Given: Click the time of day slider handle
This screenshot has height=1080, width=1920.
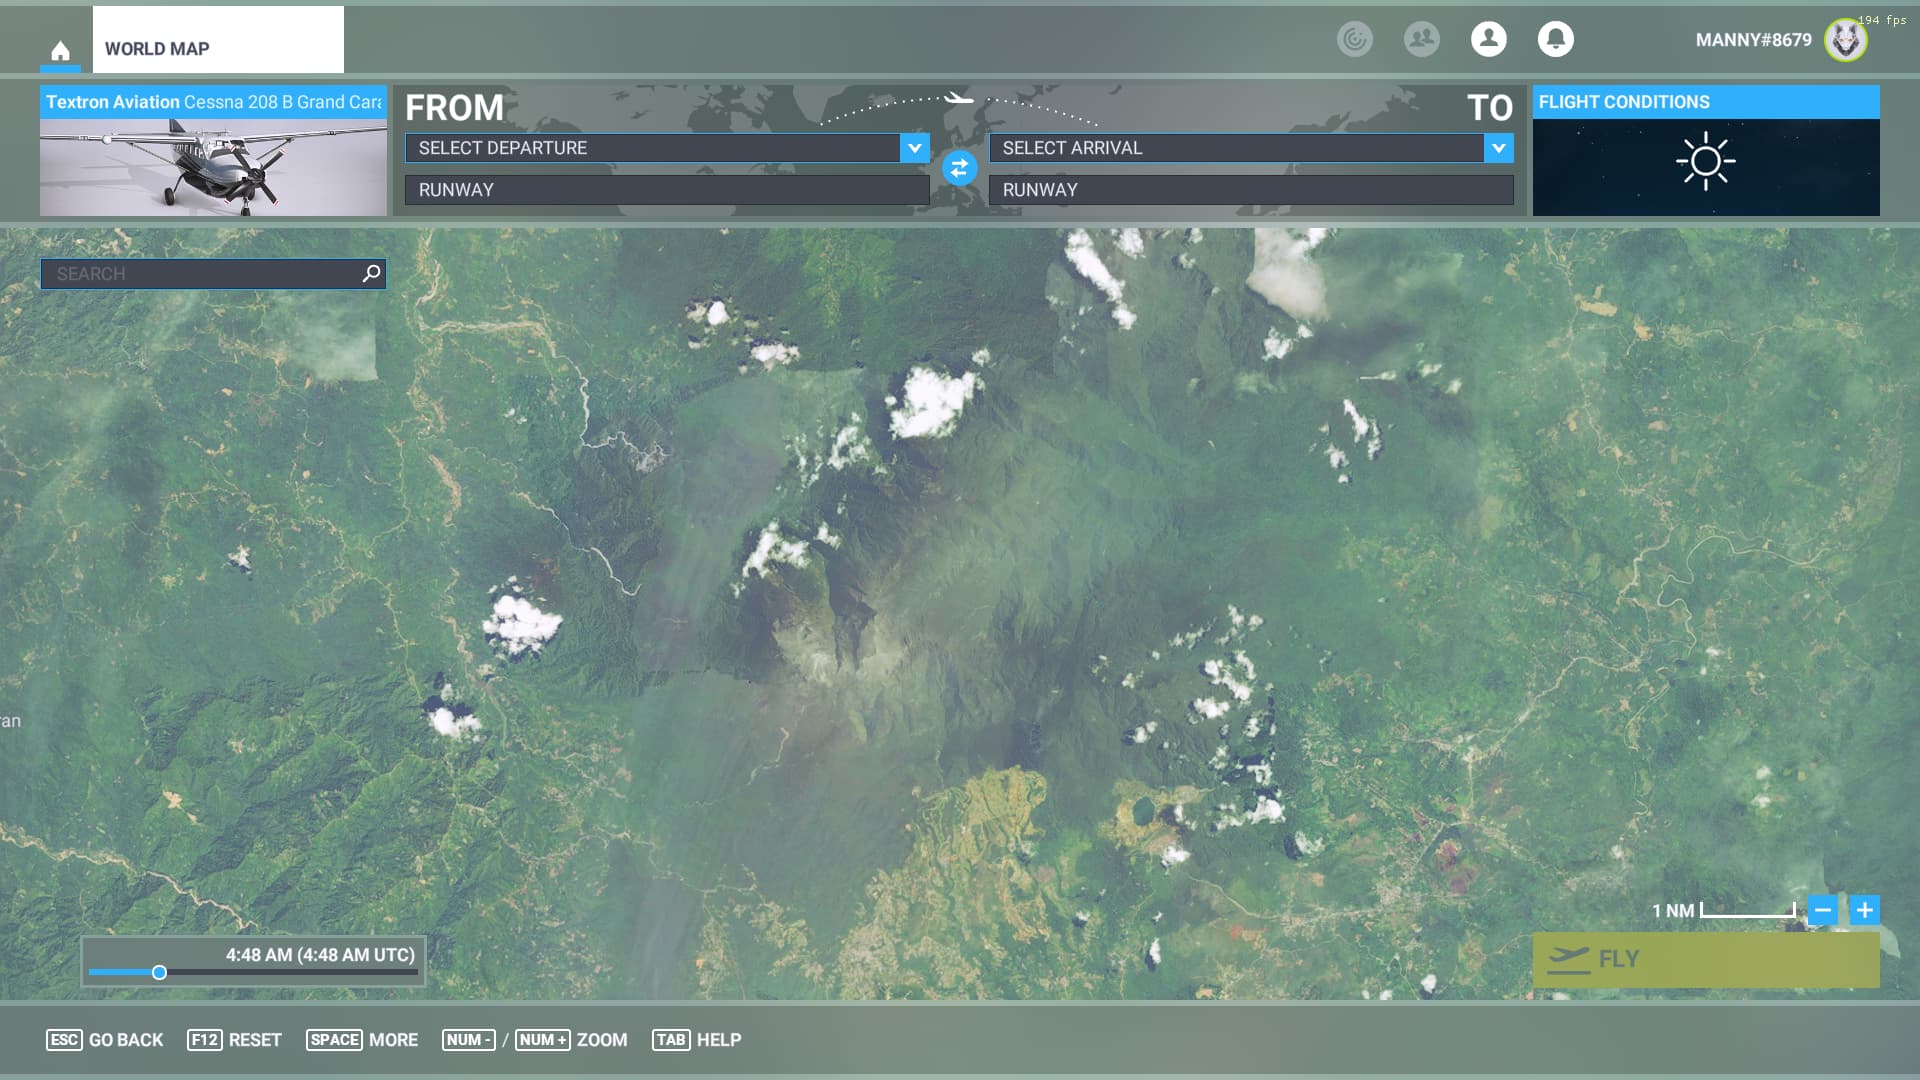Looking at the screenshot, I should click(159, 972).
